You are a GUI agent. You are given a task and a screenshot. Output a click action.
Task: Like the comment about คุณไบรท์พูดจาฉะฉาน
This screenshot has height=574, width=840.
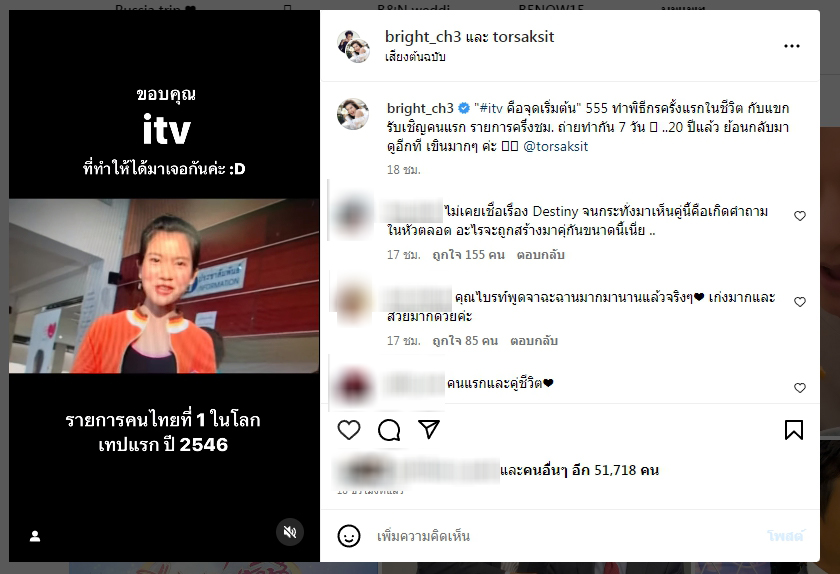799,302
